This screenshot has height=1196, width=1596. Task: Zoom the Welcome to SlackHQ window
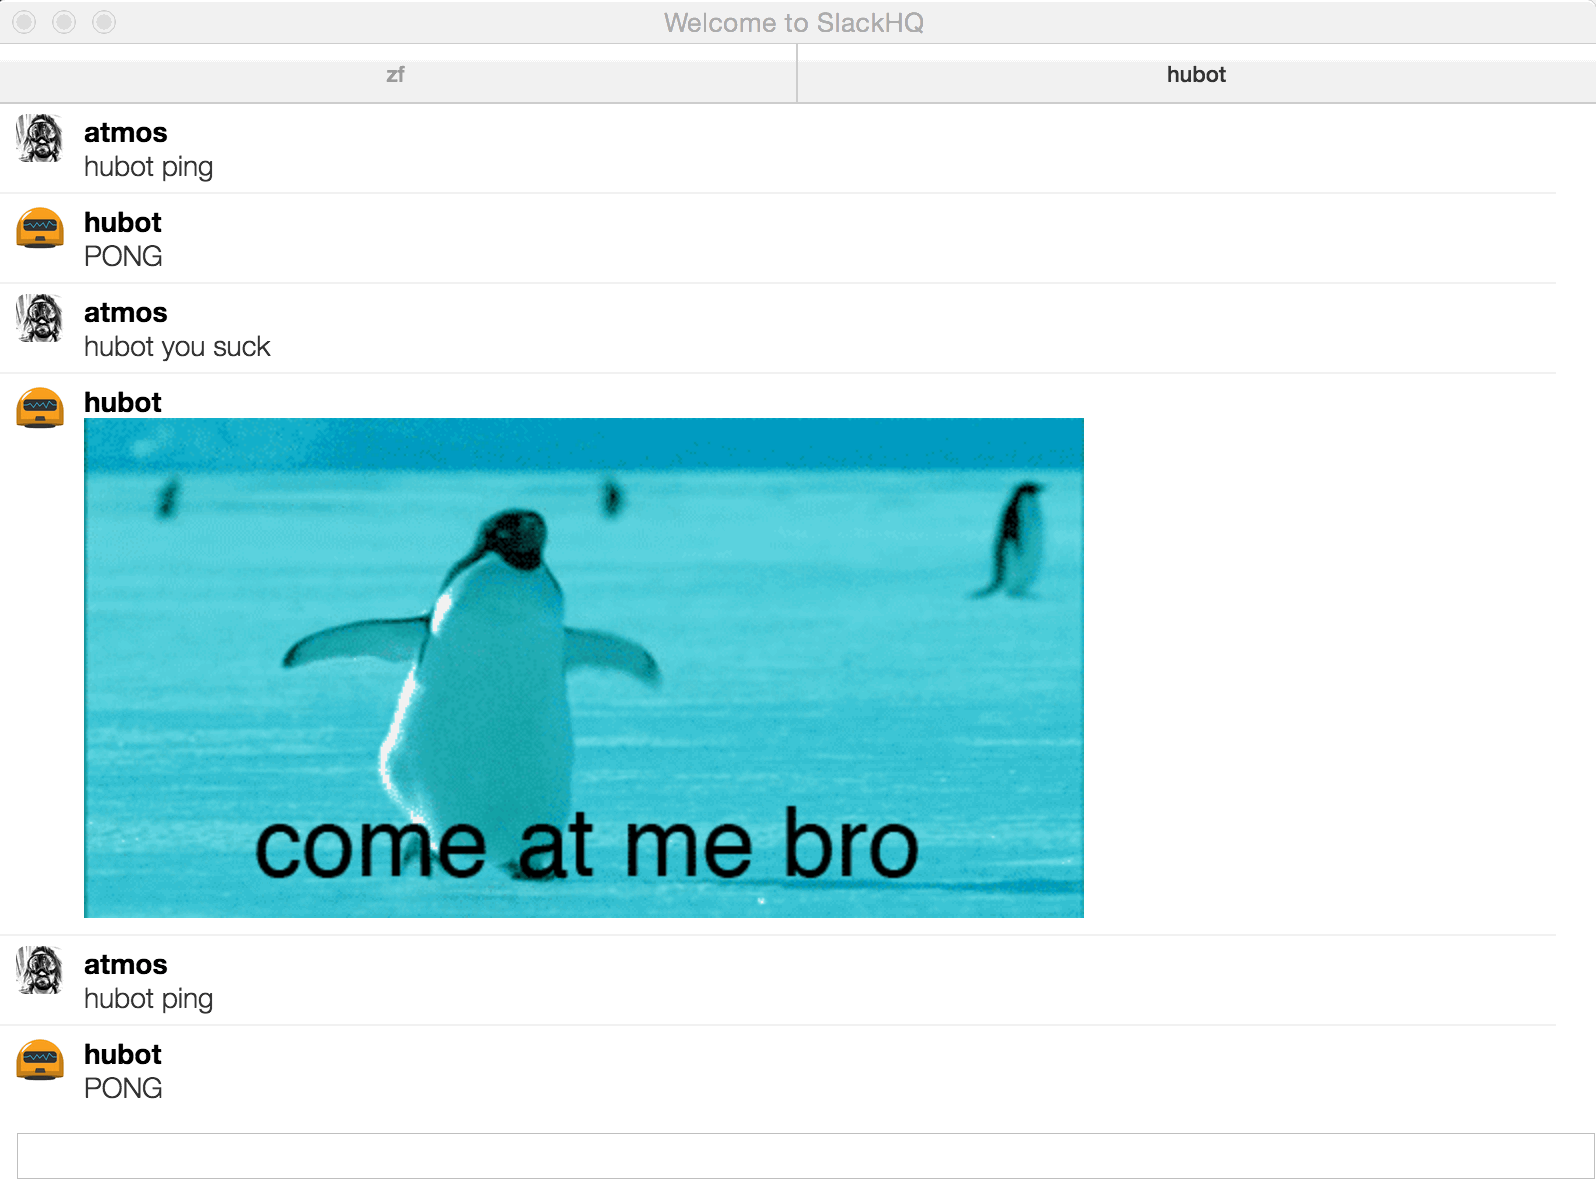(104, 22)
